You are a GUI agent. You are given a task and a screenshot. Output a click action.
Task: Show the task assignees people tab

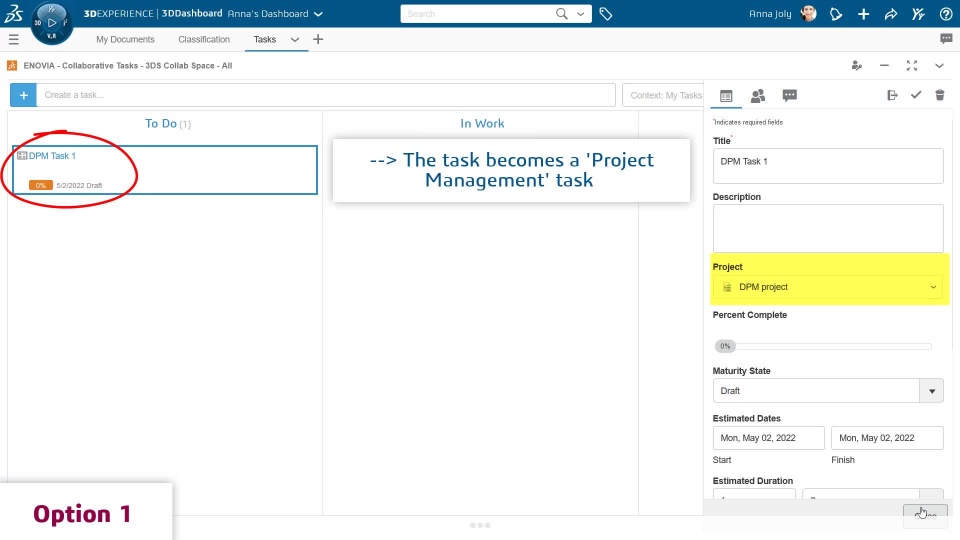coord(758,96)
